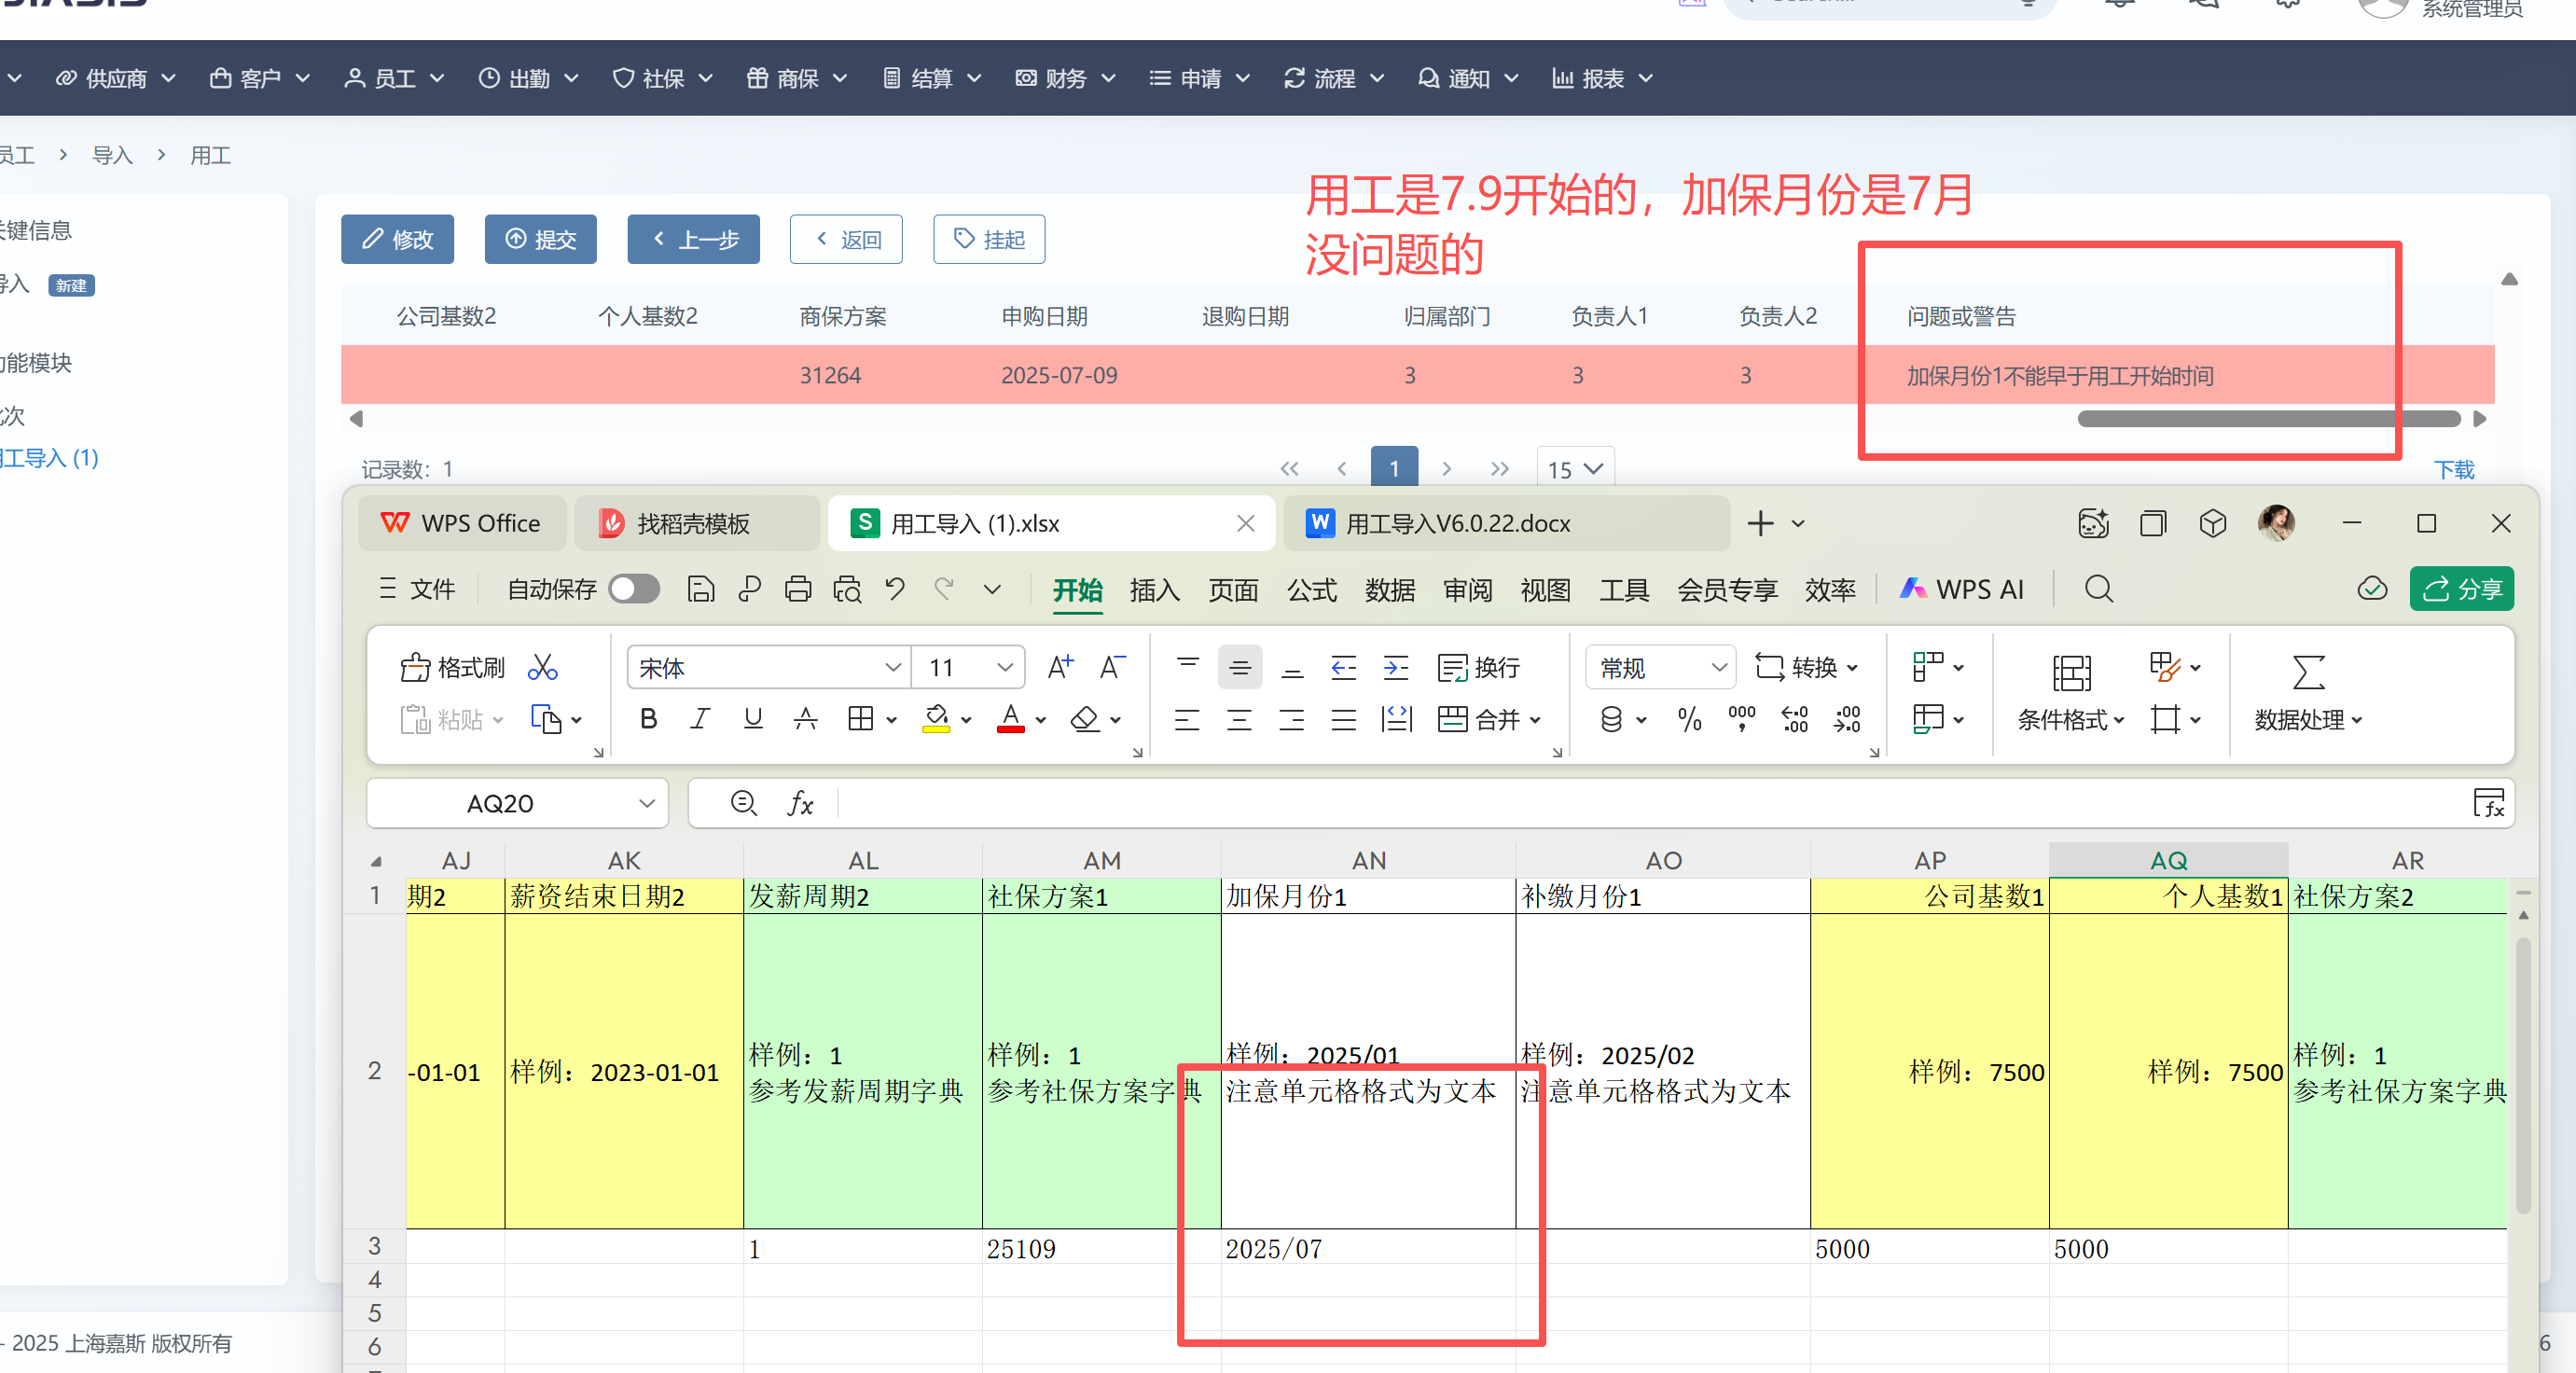The height and width of the screenshot is (1373, 2576).
Task: Open the 常规 number format dropdown
Action: tap(1718, 667)
